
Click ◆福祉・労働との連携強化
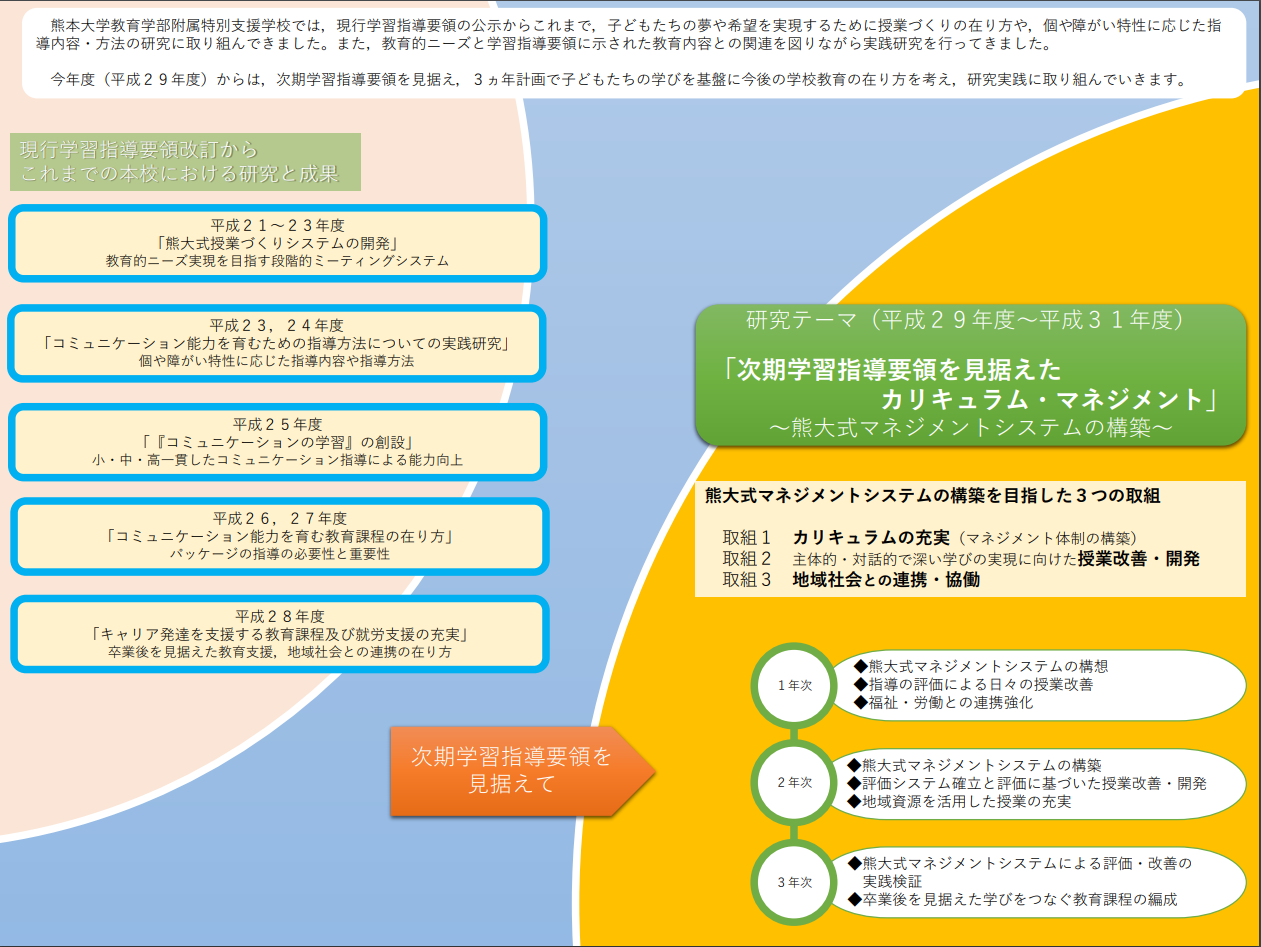coord(943,703)
